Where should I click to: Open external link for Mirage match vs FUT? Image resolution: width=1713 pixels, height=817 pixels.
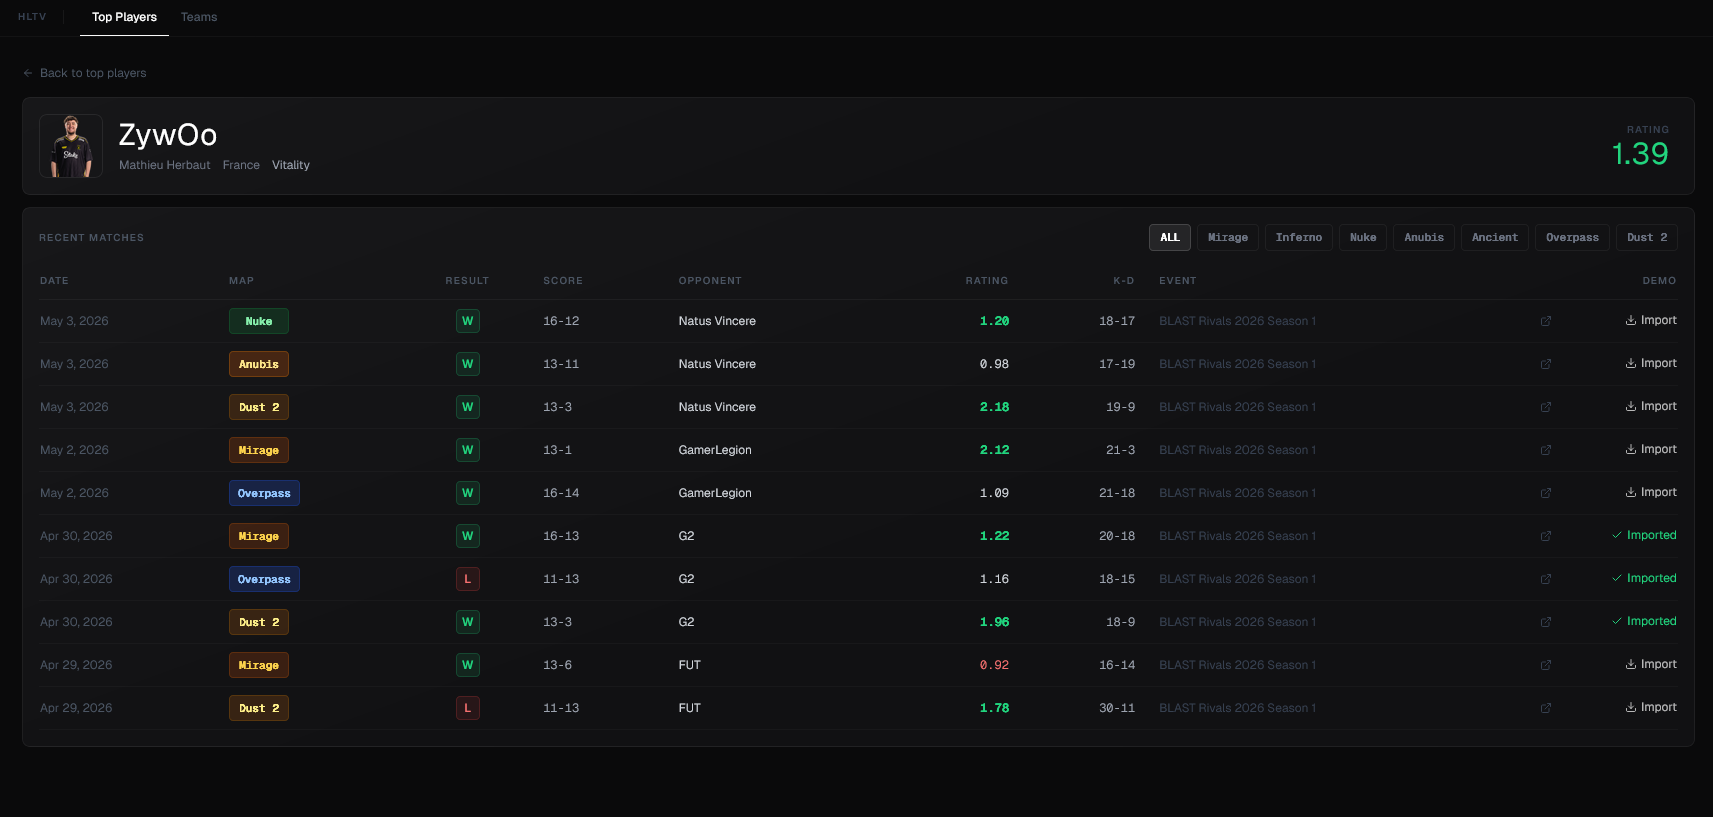click(1545, 665)
